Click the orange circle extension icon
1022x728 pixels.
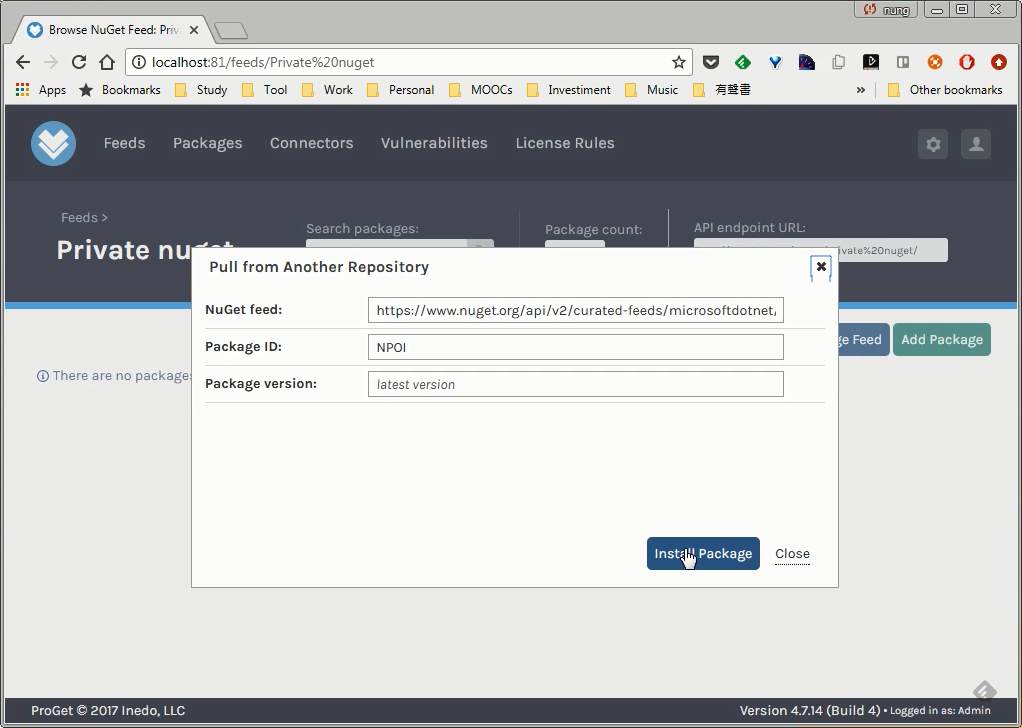(935, 62)
